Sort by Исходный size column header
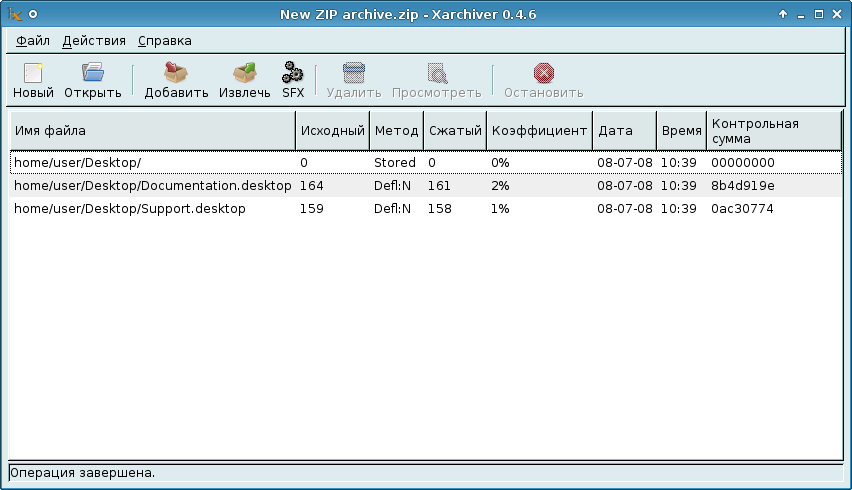This screenshot has height=490, width=852. point(332,131)
